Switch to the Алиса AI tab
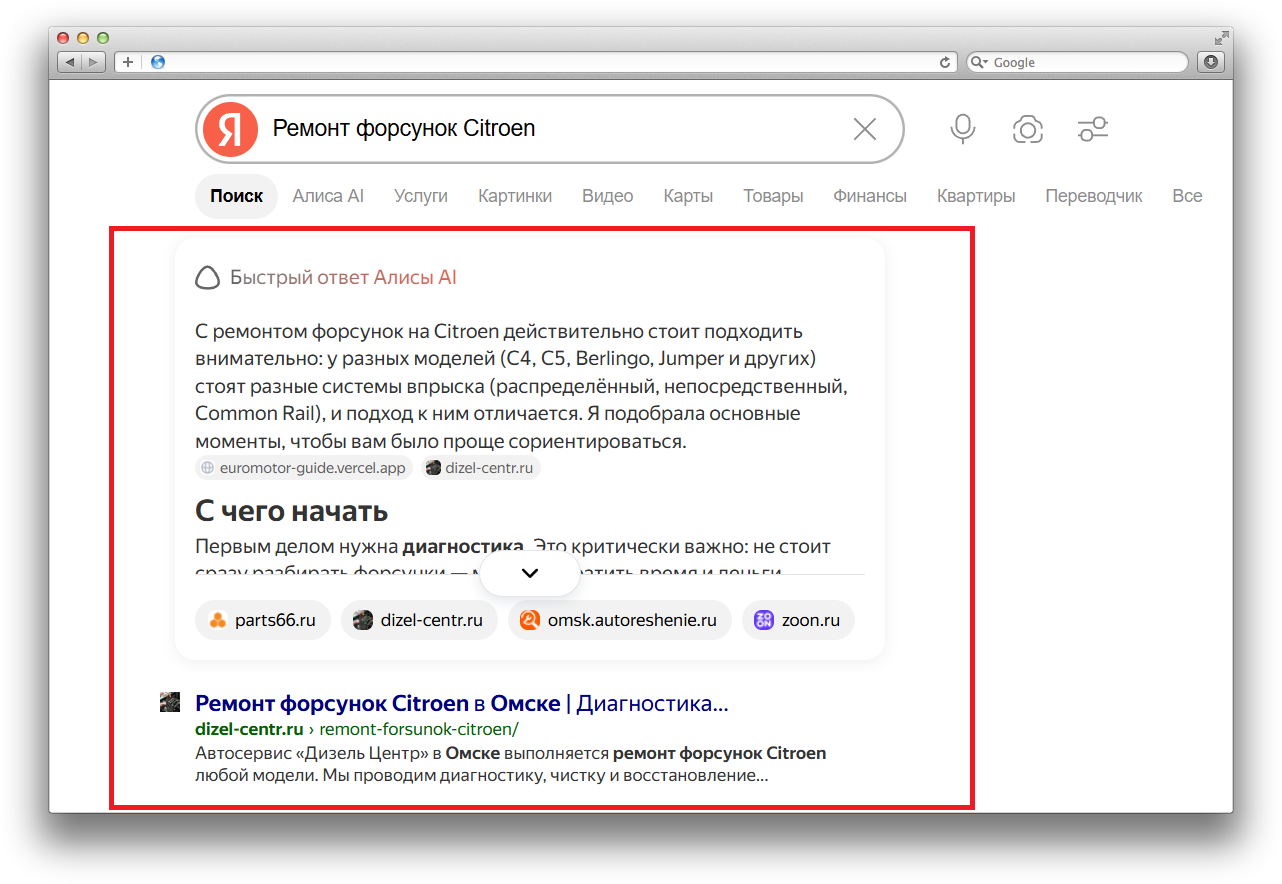 (x=328, y=196)
